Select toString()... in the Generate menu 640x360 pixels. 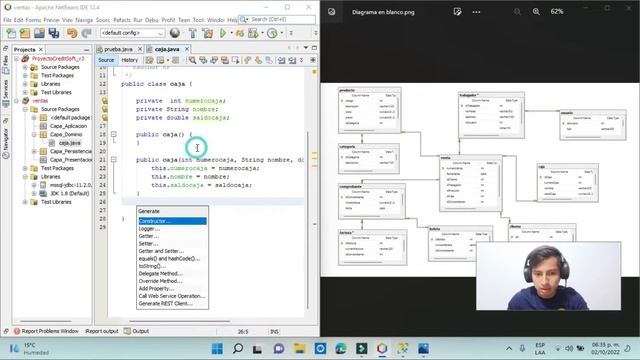pyautogui.click(x=172, y=266)
